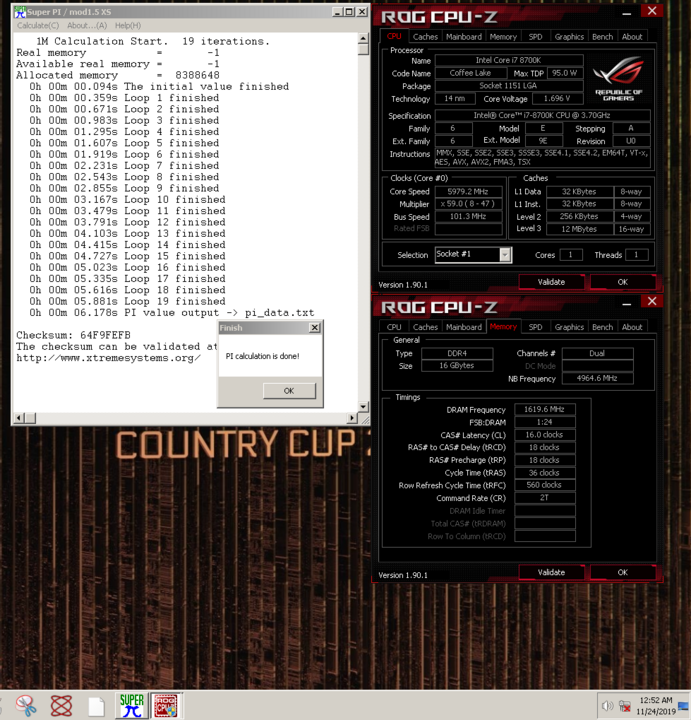The height and width of the screenshot is (720, 691).
Task: Switch to Graphics tab in lower CPU-Z
Action: [x=569, y=327]
